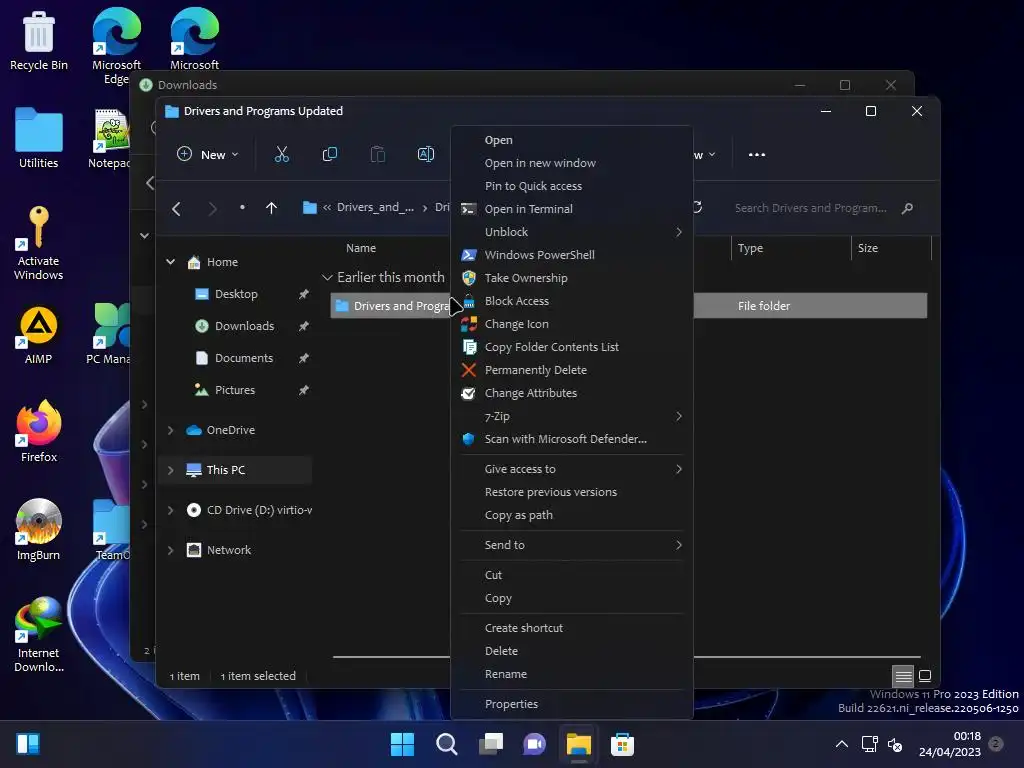The width and height of the screenshot is (1024, 768).
Task: Launch Internet Download Manager shortcut
Action: tap(39, 635)
